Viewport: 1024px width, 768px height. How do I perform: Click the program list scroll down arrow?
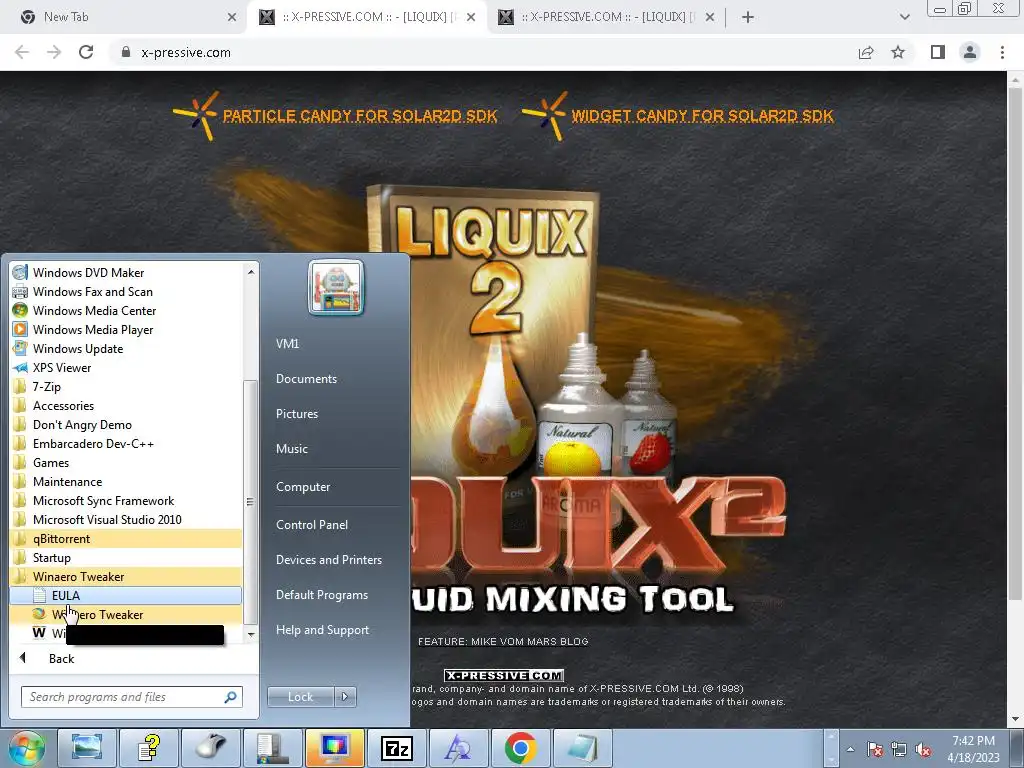[251, 634]
